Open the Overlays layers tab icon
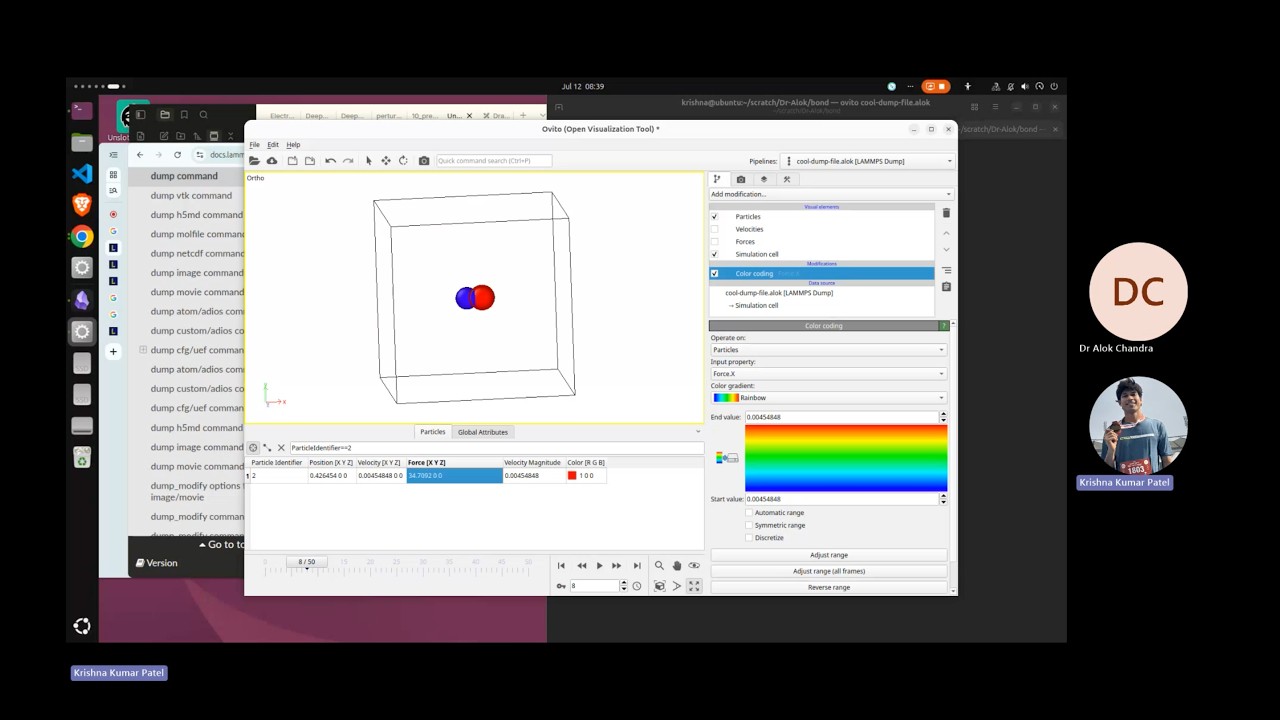 pyautogui.click(x=764, y=179)
